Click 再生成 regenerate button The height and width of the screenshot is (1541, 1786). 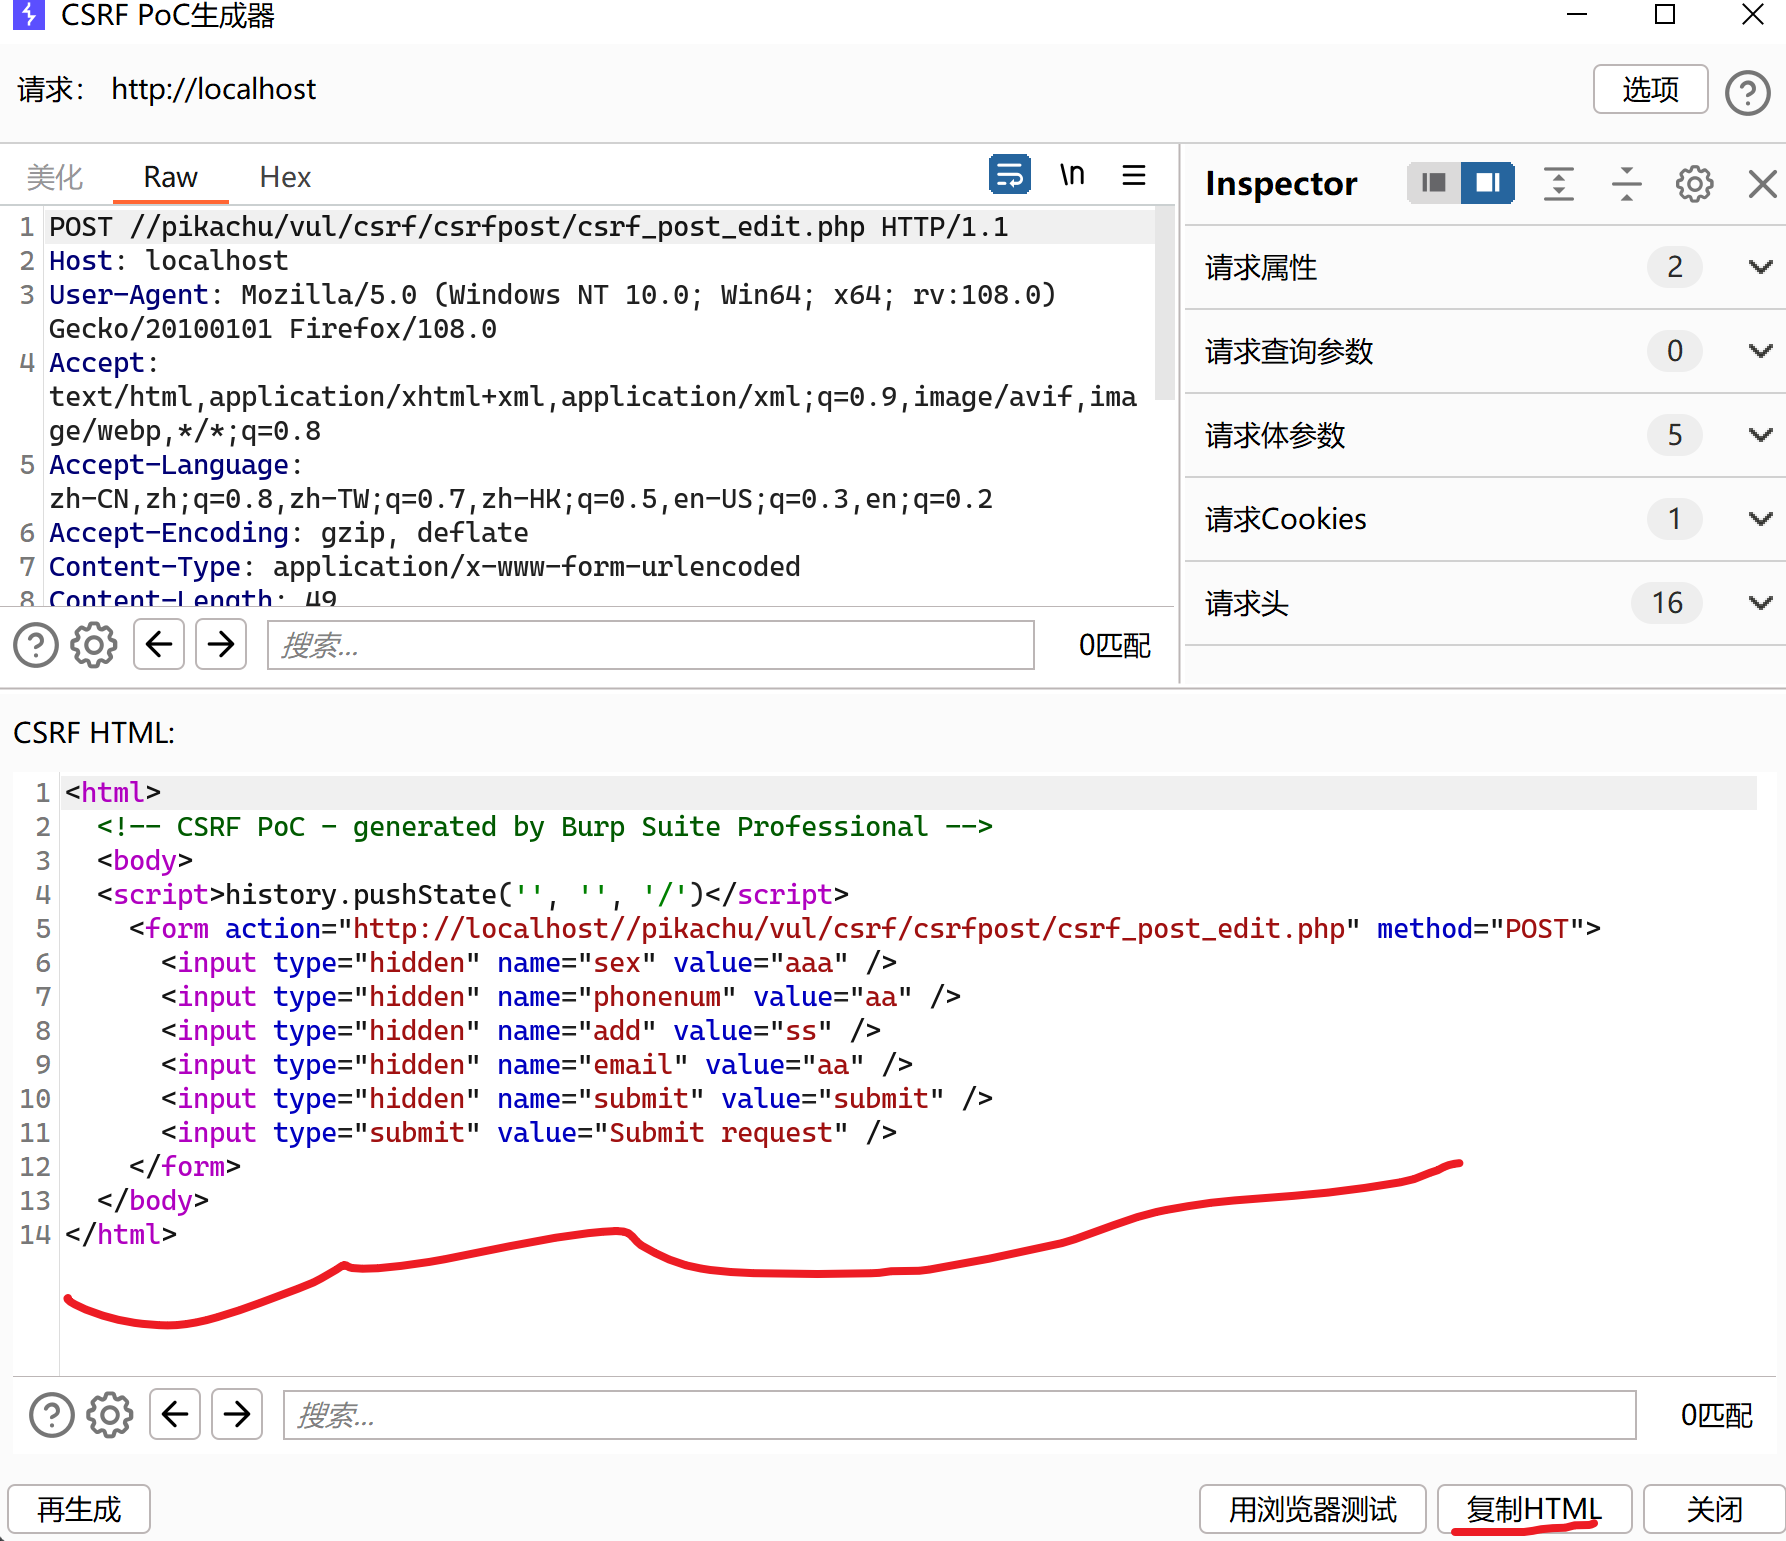tap(79, 1509)
